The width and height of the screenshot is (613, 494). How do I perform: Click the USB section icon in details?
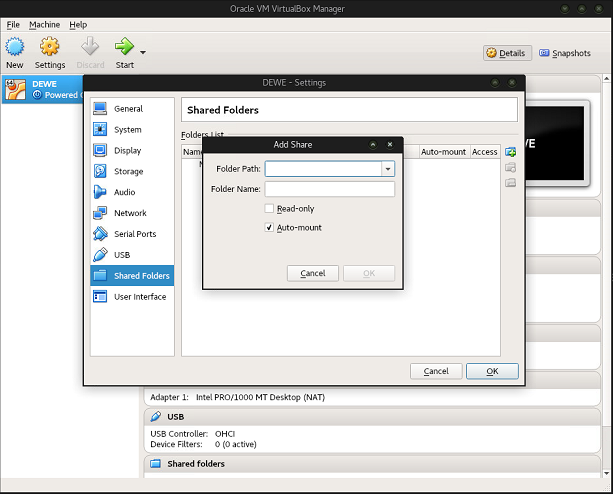pyautogui.click(x=156, y=417)
